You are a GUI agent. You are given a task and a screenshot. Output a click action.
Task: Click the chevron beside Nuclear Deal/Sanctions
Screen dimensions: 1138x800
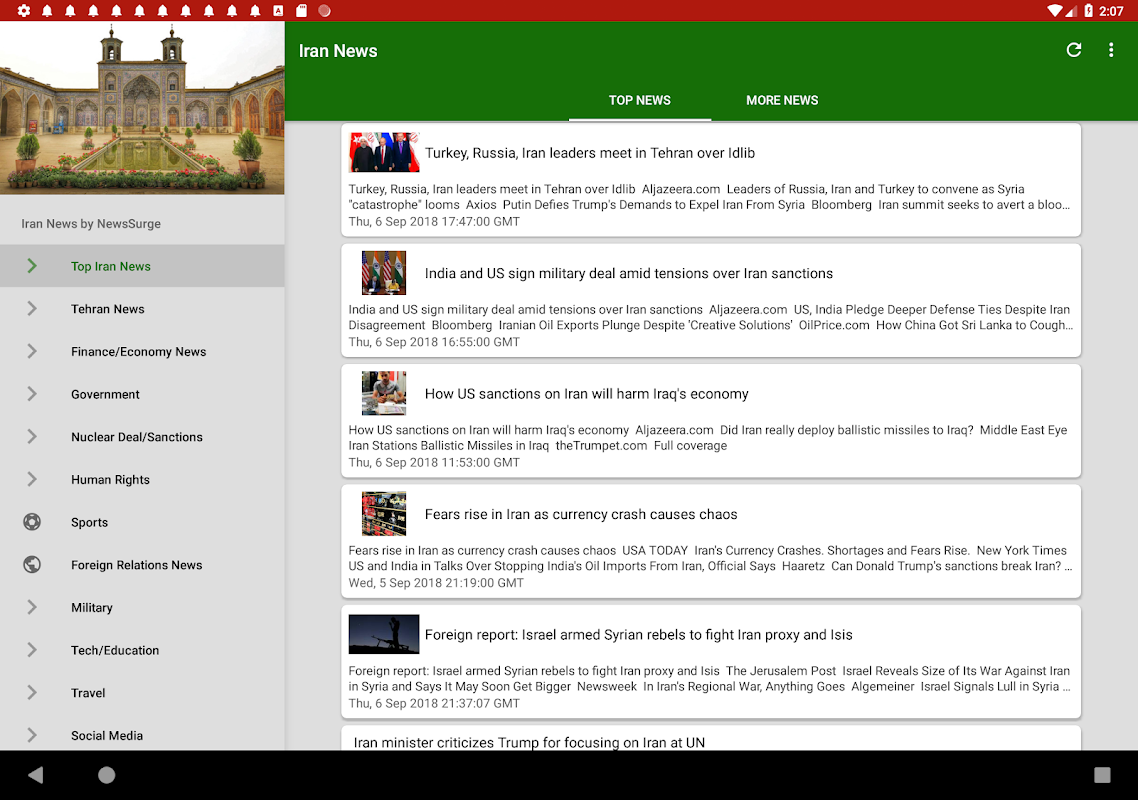point(32,436)
